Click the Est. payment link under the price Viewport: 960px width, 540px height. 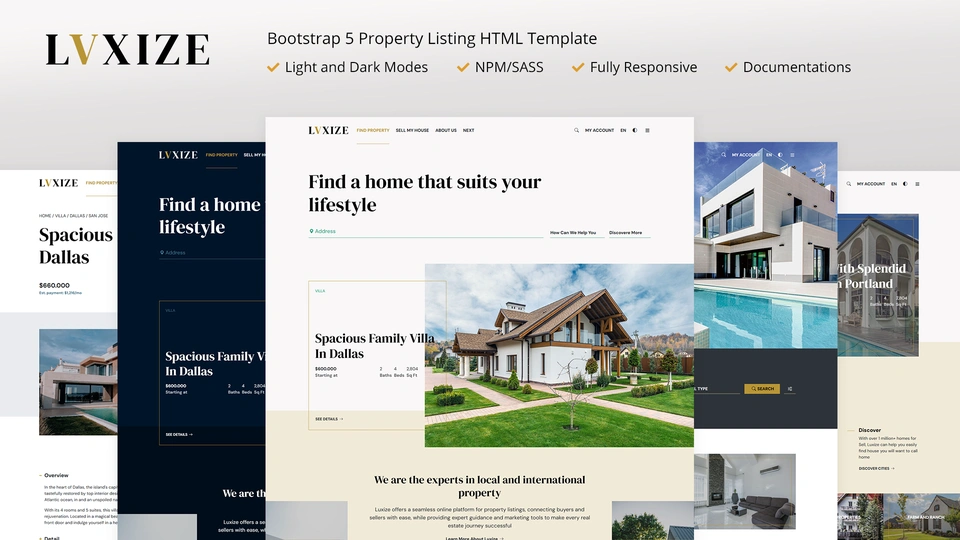[60, 293]
